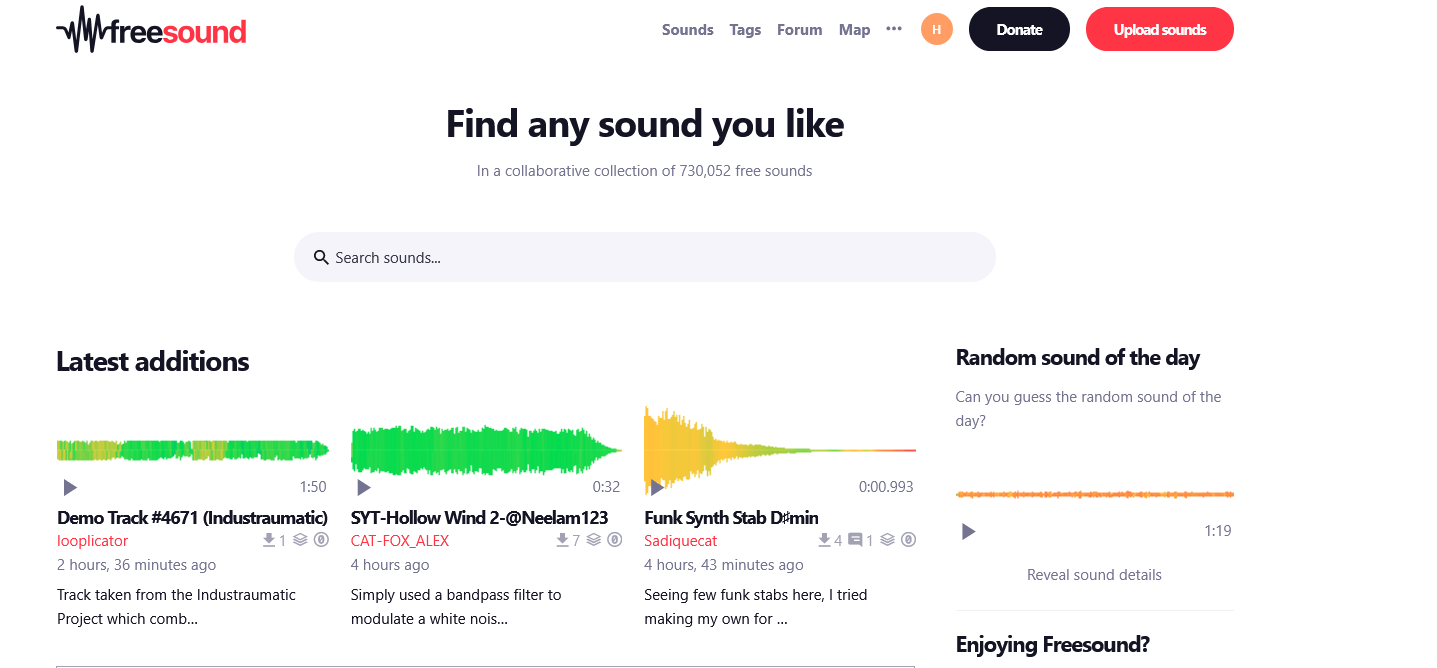Viewport: 1437px width, 668px height.
Task: Click the download icon on Demo Track #4671
Action: click(x=269, y=540)
